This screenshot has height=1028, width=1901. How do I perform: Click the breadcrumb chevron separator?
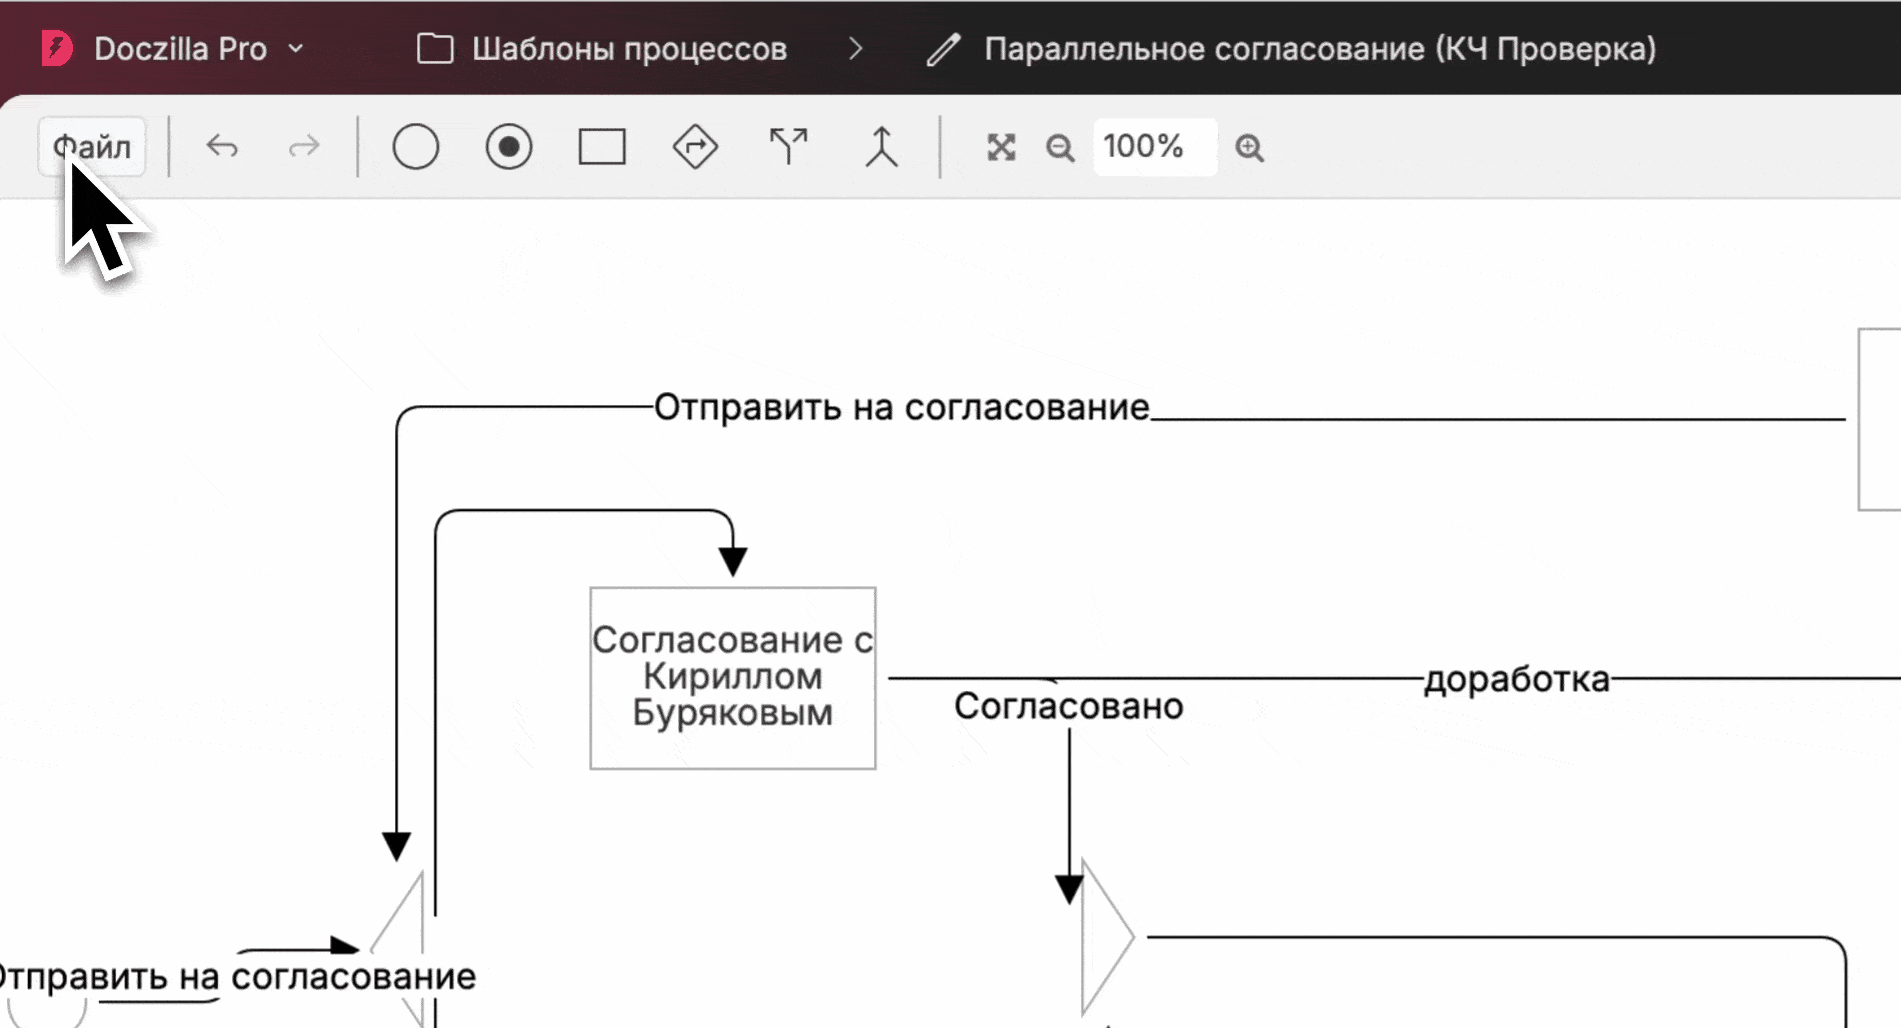pyautogui.click(x=855, y=48)
